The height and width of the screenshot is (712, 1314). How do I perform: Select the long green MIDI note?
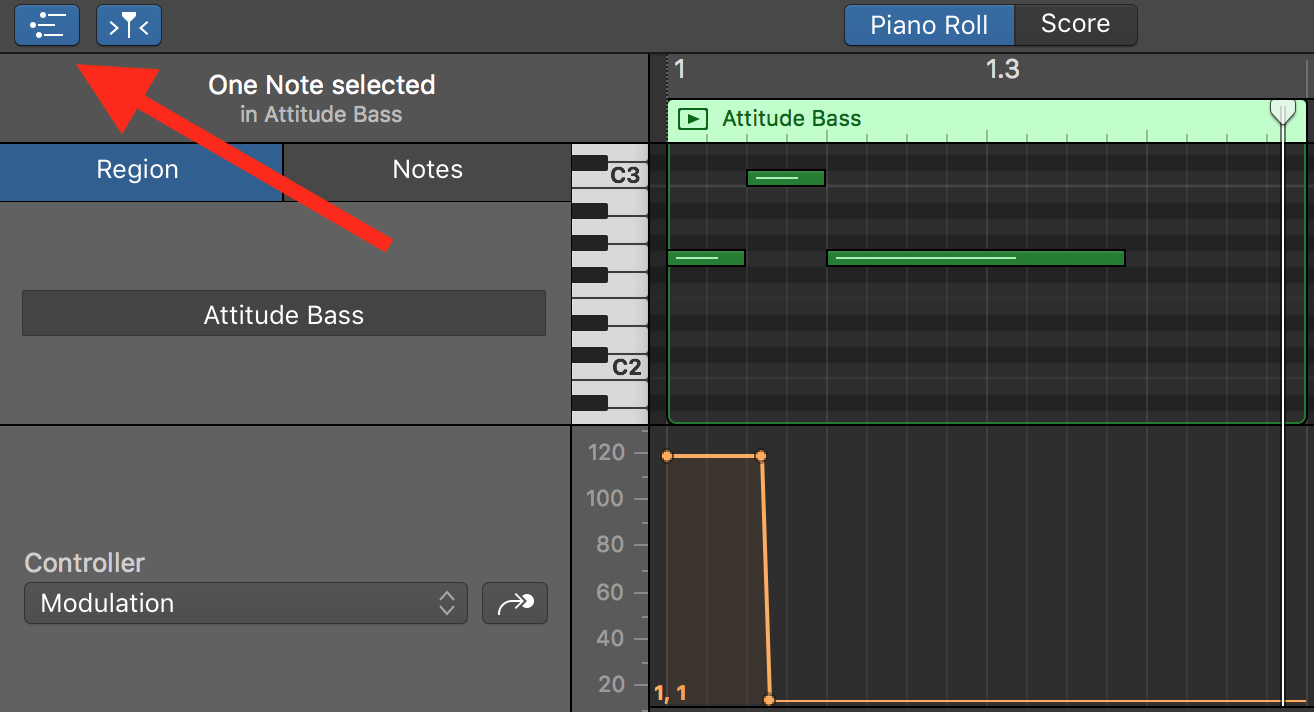[975, 258]
